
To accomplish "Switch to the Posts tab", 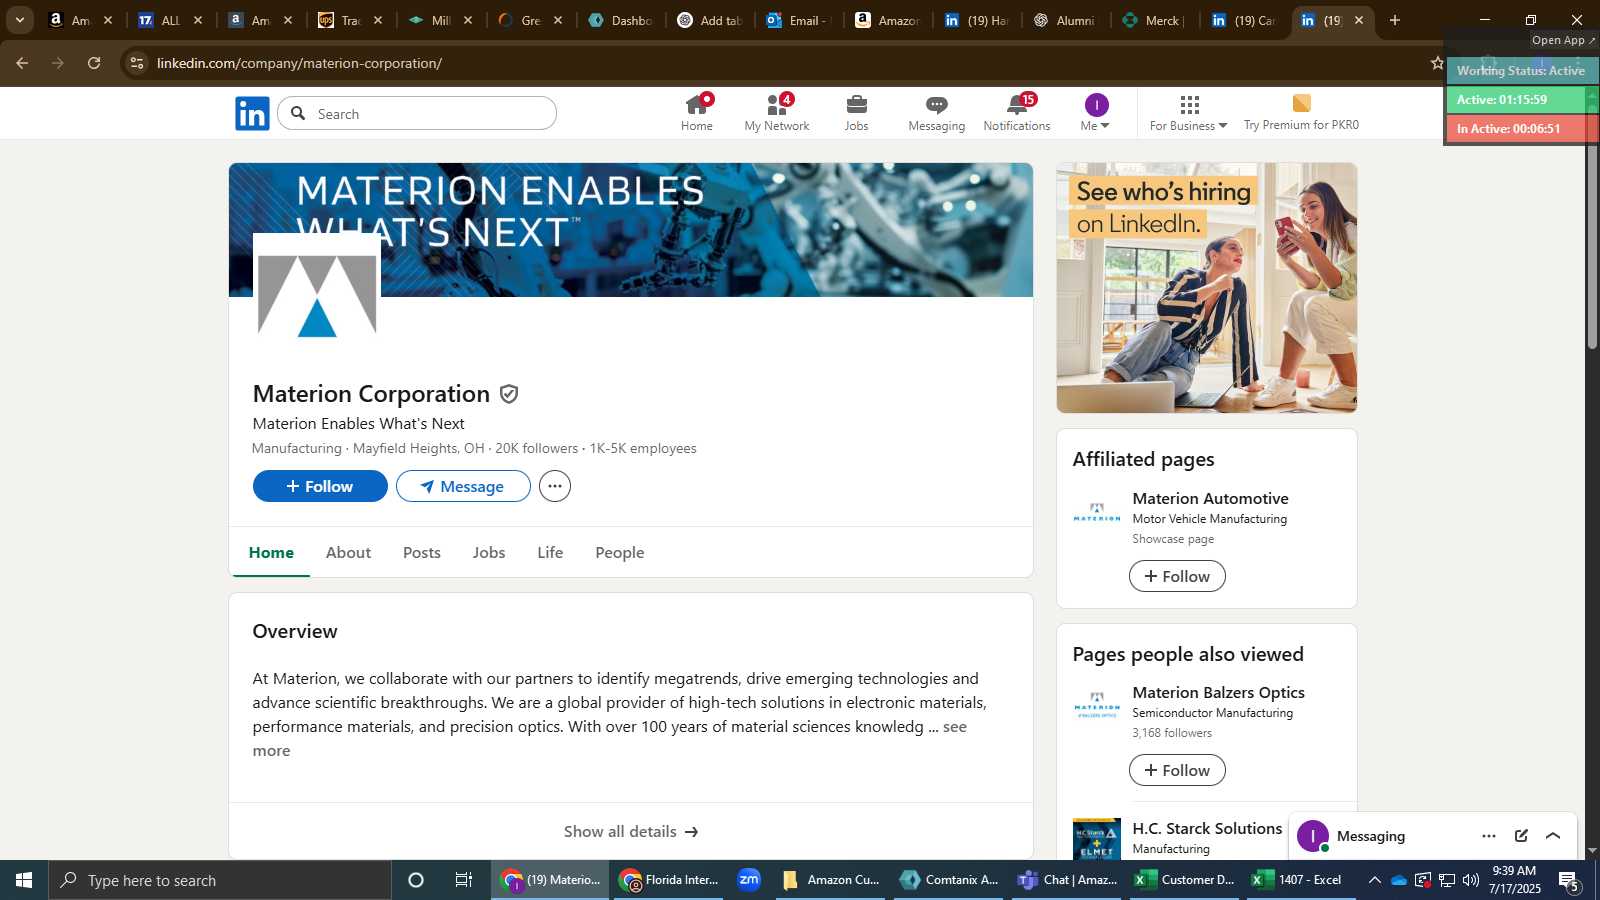I will 422,552.
